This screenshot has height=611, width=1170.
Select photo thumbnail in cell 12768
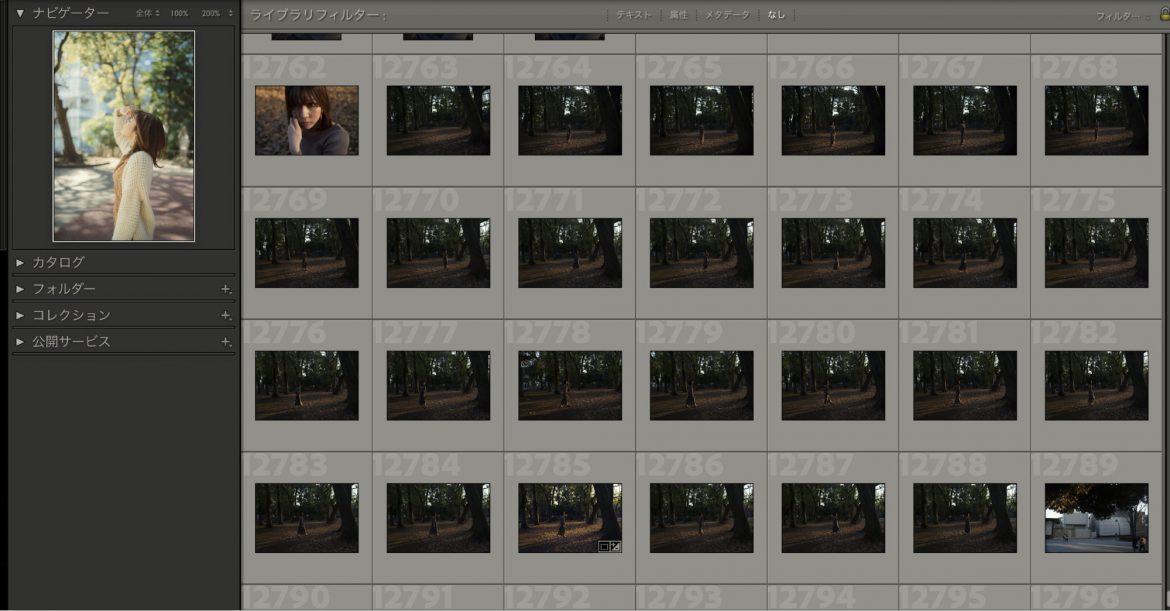[x=1097, y=120]
